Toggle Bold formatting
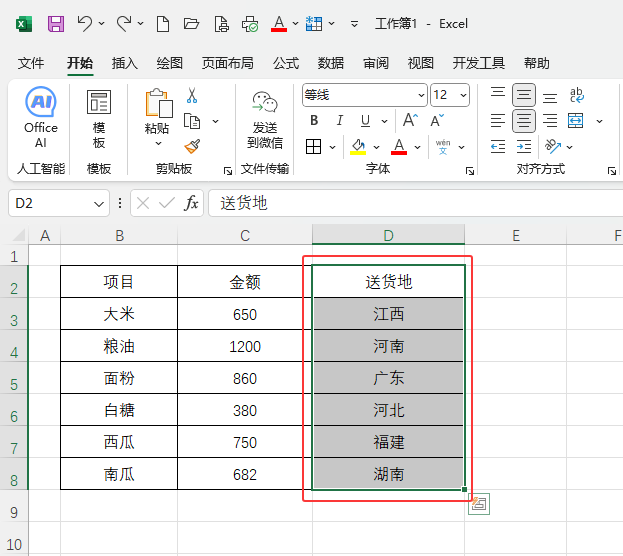The width and height of the screenshot is (623, 556). coord(314,120)
